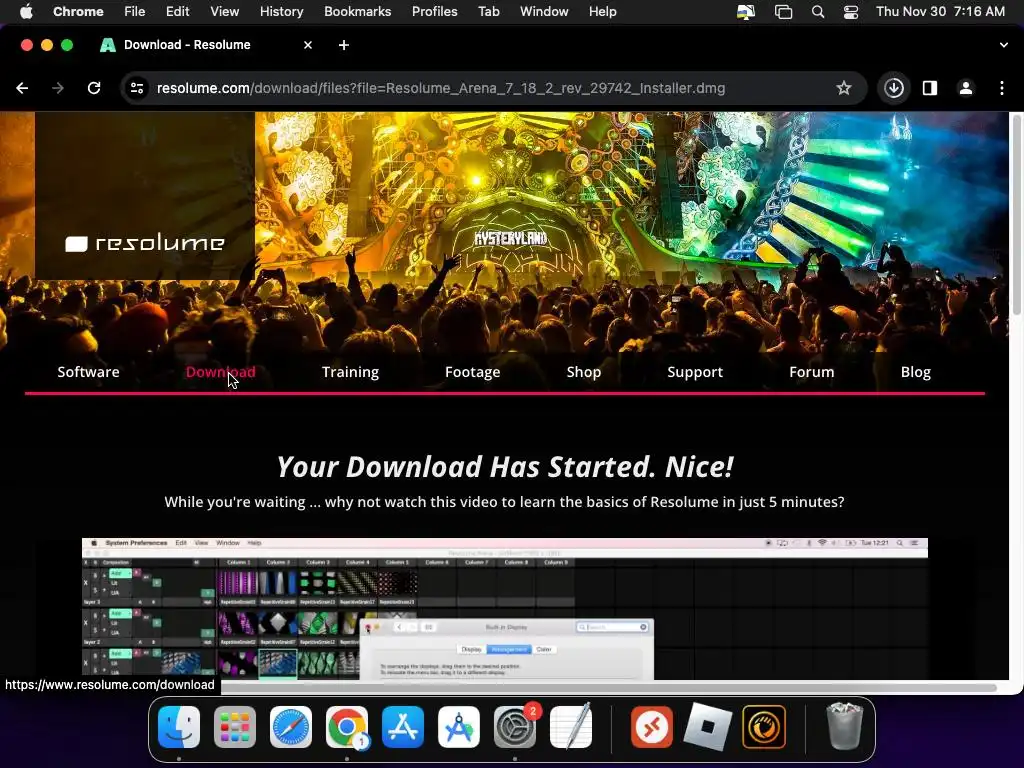Open App Store from the Dock
Screen dimensions: 1024x768
point(403,727)
